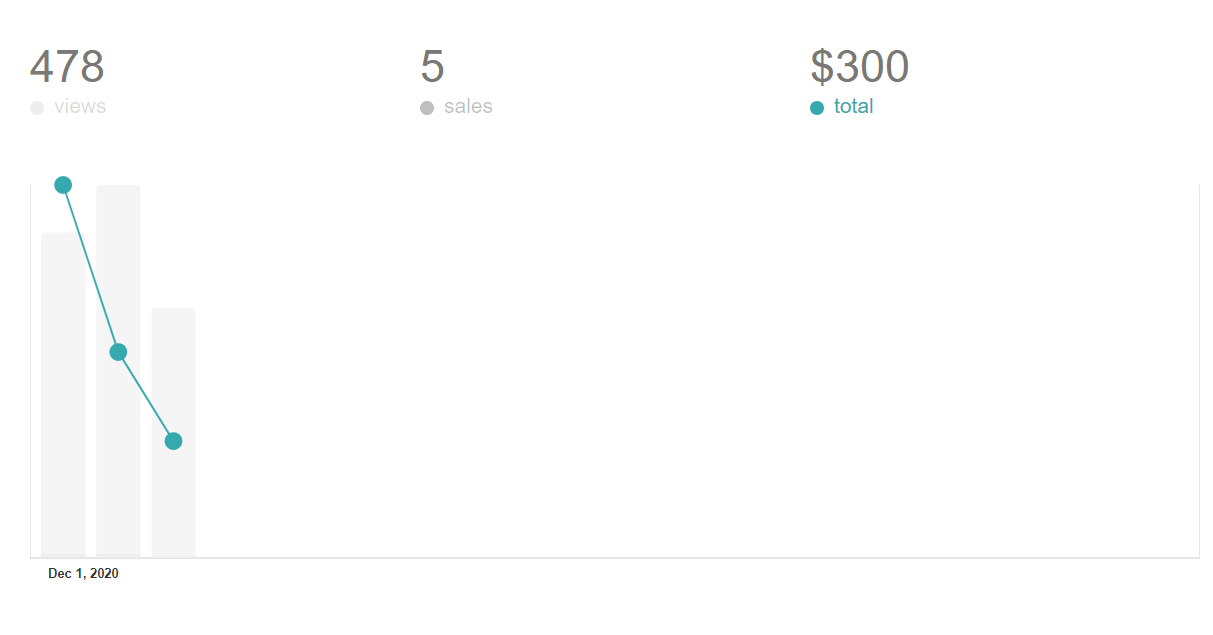1213x635 pixels.
Task: Click the 5 sales count
Action: tap(432, 67)
